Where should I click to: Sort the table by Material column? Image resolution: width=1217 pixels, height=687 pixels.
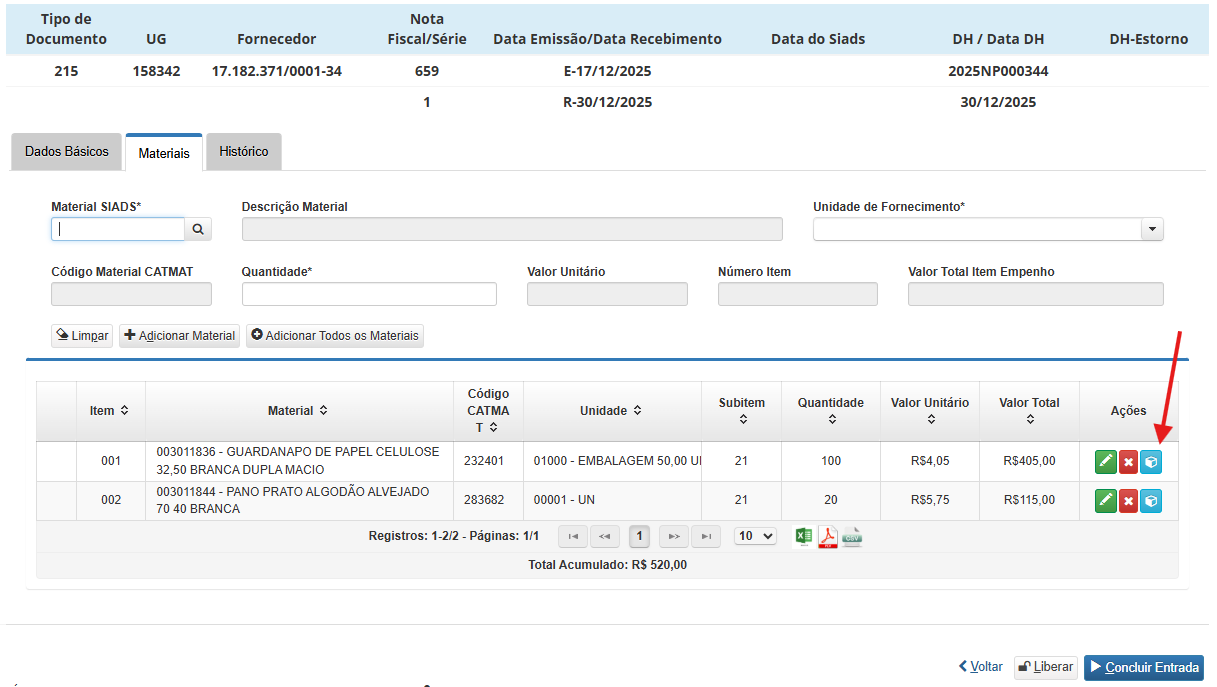(298, 410)
